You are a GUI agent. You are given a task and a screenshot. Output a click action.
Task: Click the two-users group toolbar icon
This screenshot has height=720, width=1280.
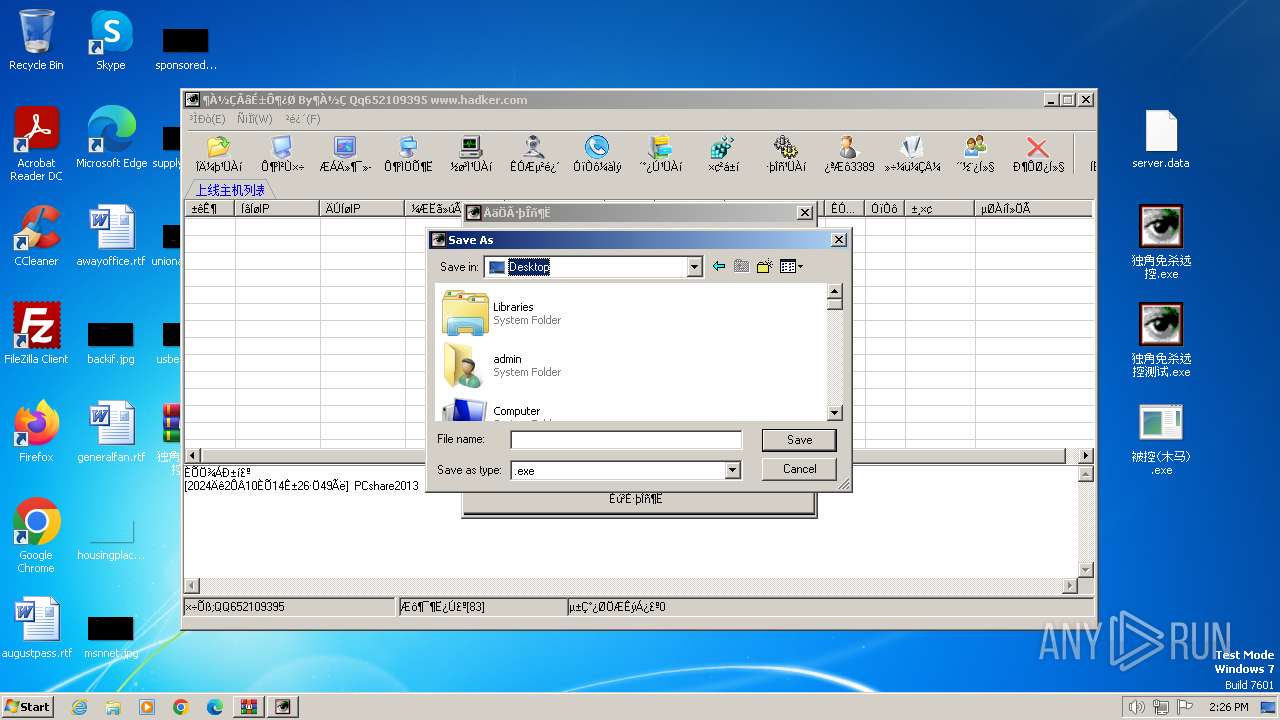[x=975, y=154]
